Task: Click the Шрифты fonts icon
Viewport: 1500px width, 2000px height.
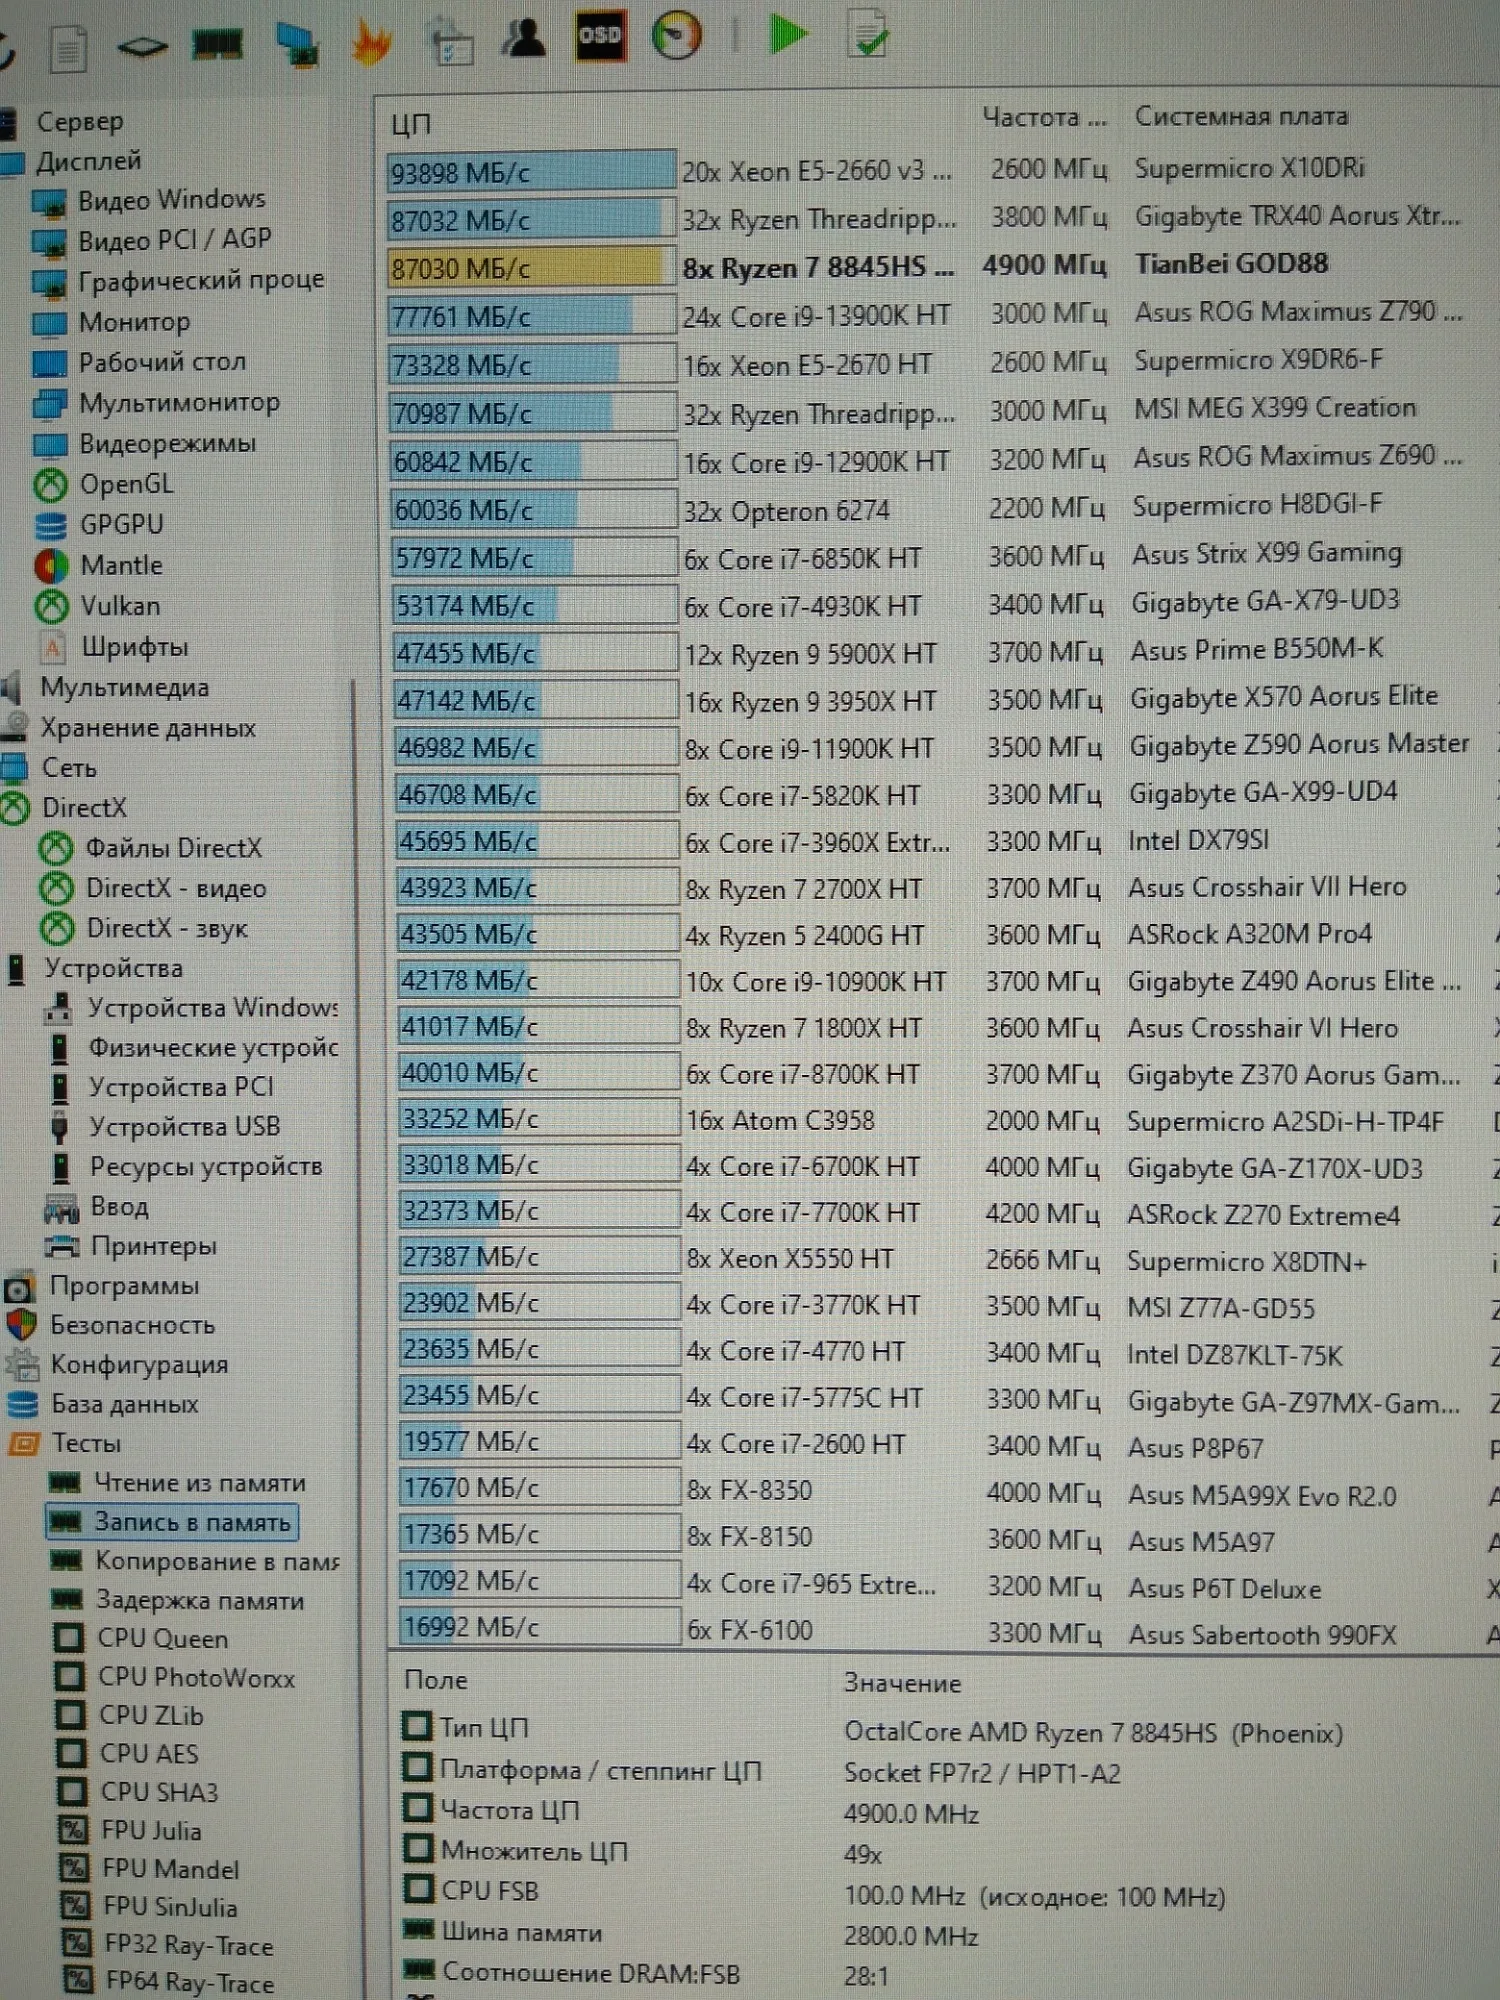Action: pyautogui.click(x=53, y=647)
